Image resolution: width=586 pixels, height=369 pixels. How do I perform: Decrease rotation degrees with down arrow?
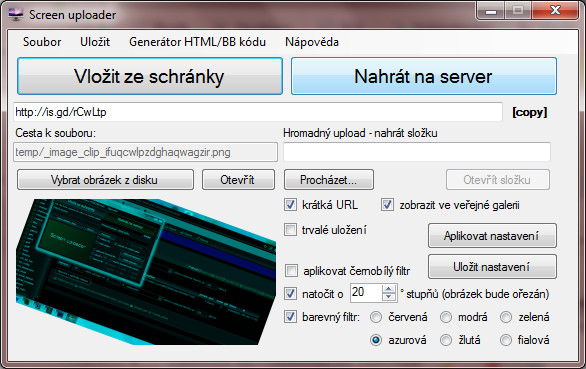tap(389, 297)
